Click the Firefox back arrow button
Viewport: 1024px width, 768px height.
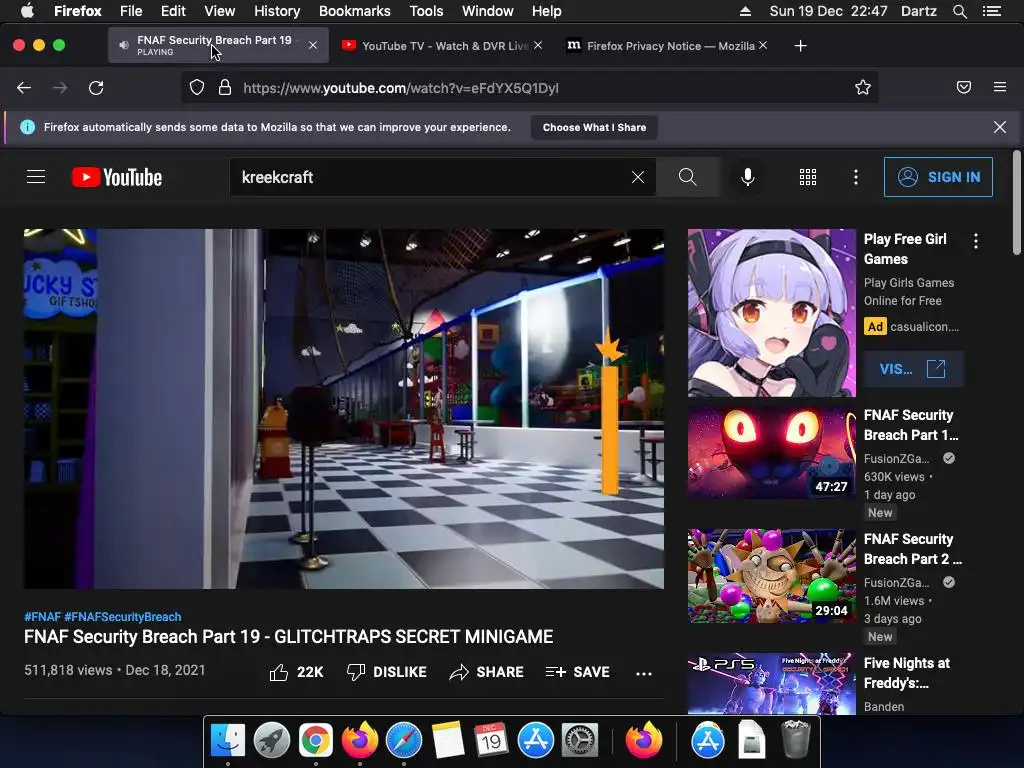(24, 88)
